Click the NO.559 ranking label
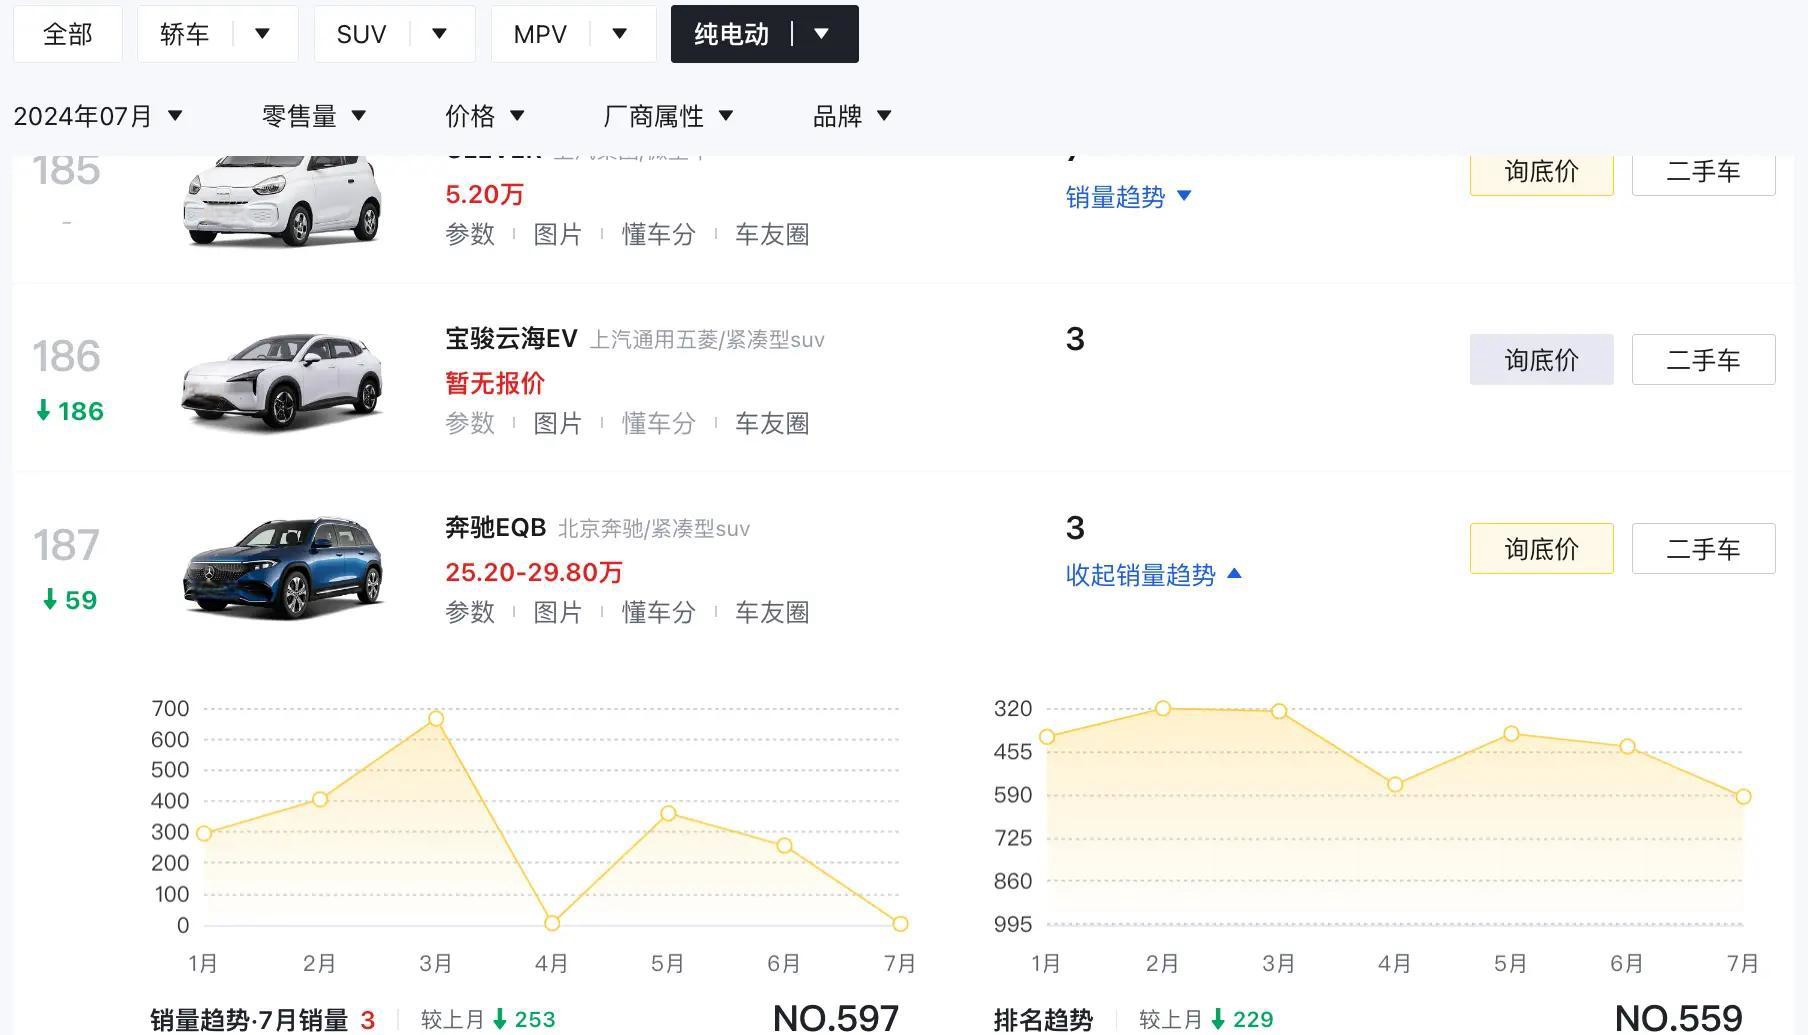 1679,1019
